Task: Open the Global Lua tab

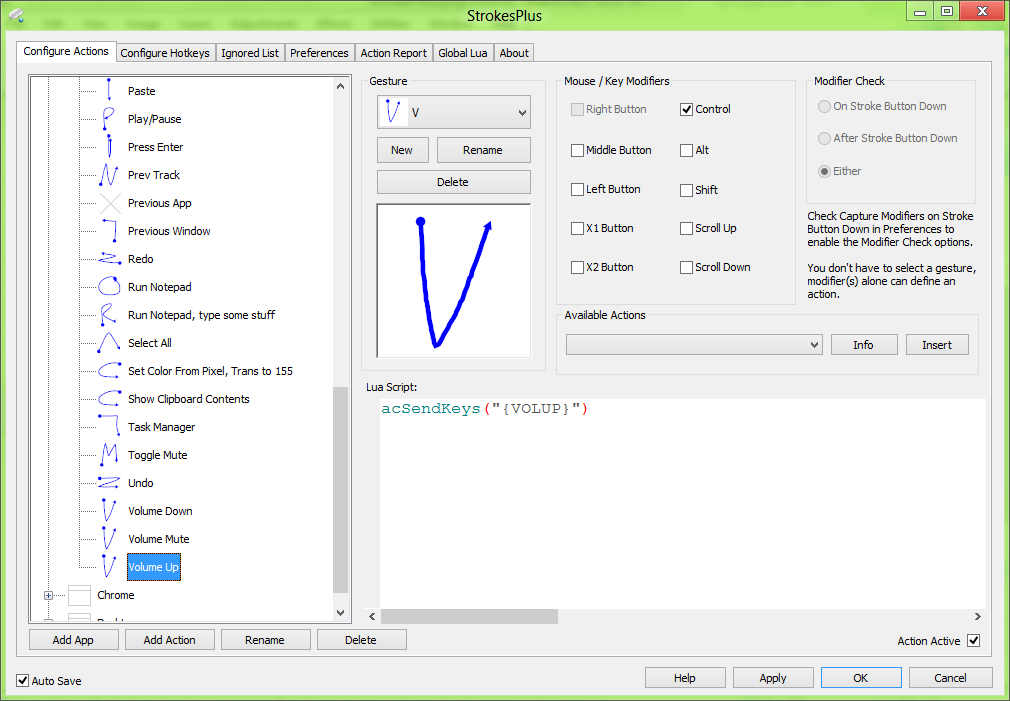Action: point(462,53)
